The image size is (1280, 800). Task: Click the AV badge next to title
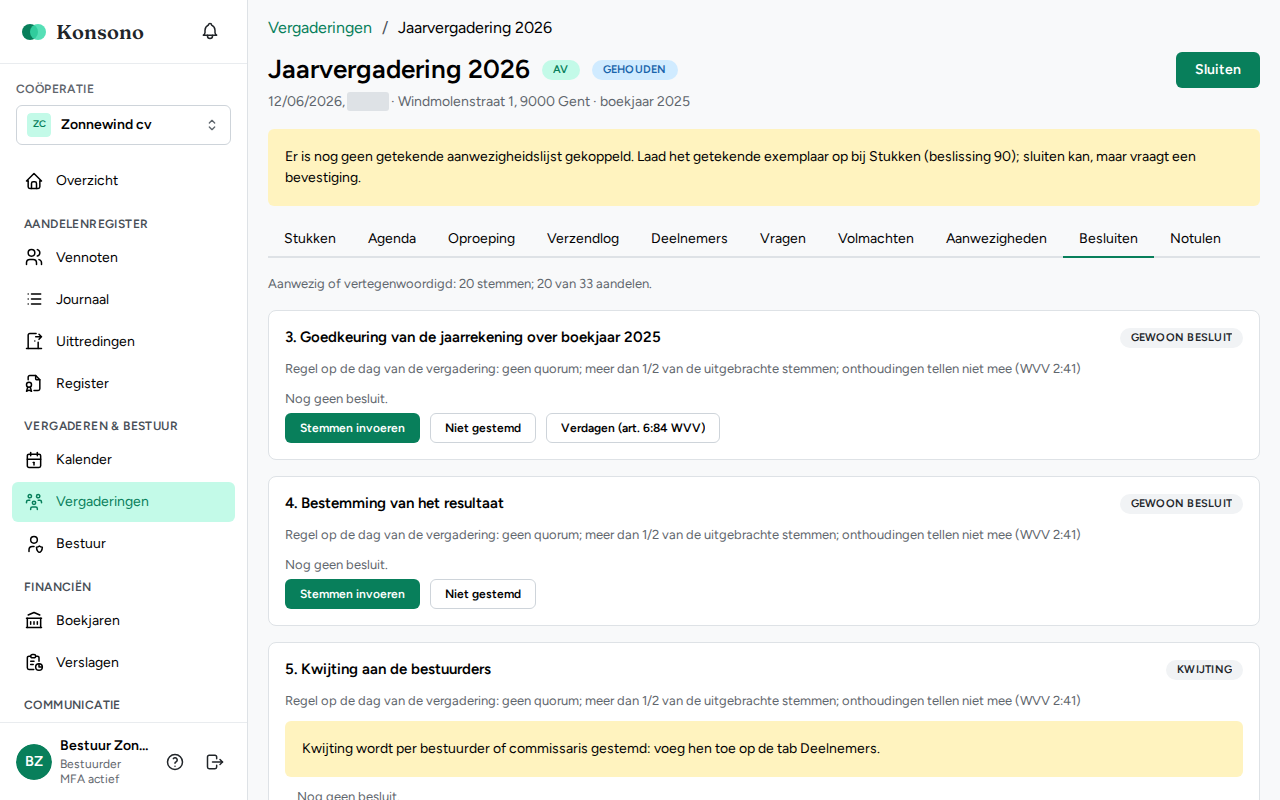560,70
